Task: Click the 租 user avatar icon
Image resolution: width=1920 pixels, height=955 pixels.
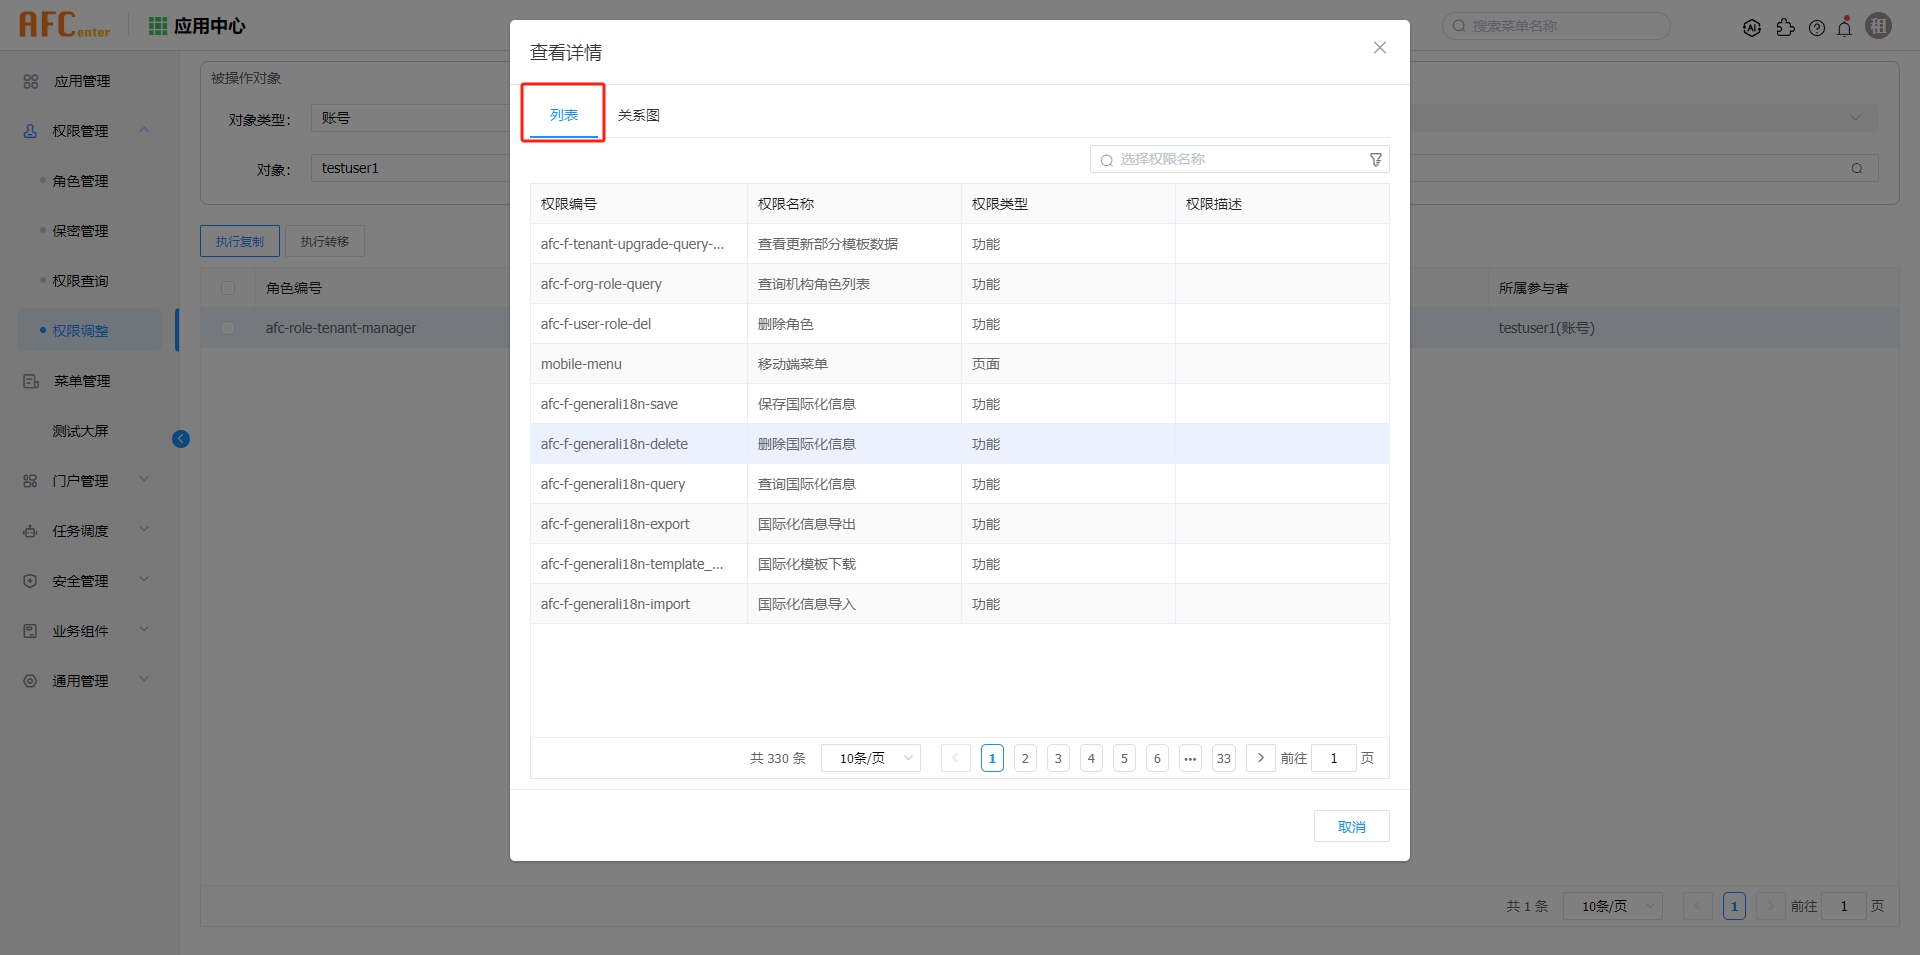Action: (1879, 26)
